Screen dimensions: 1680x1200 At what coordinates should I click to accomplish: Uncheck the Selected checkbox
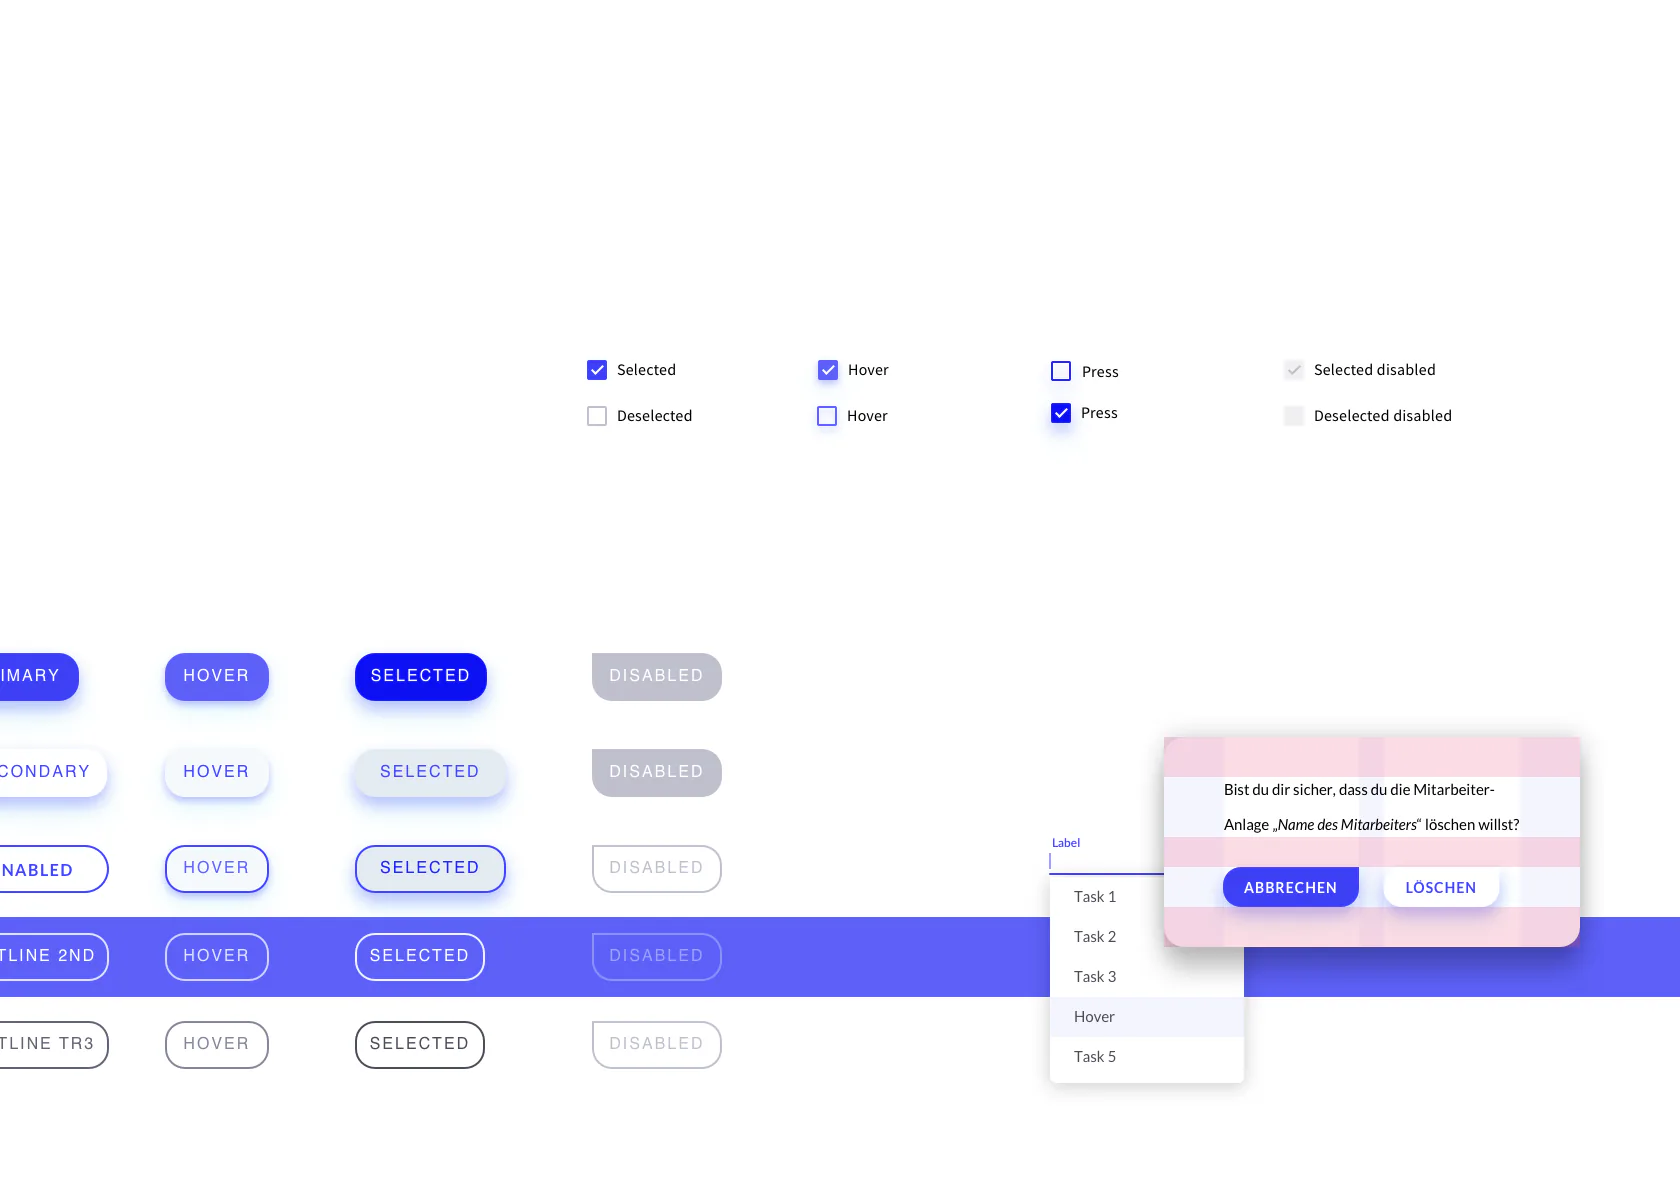tap(597, 370)
